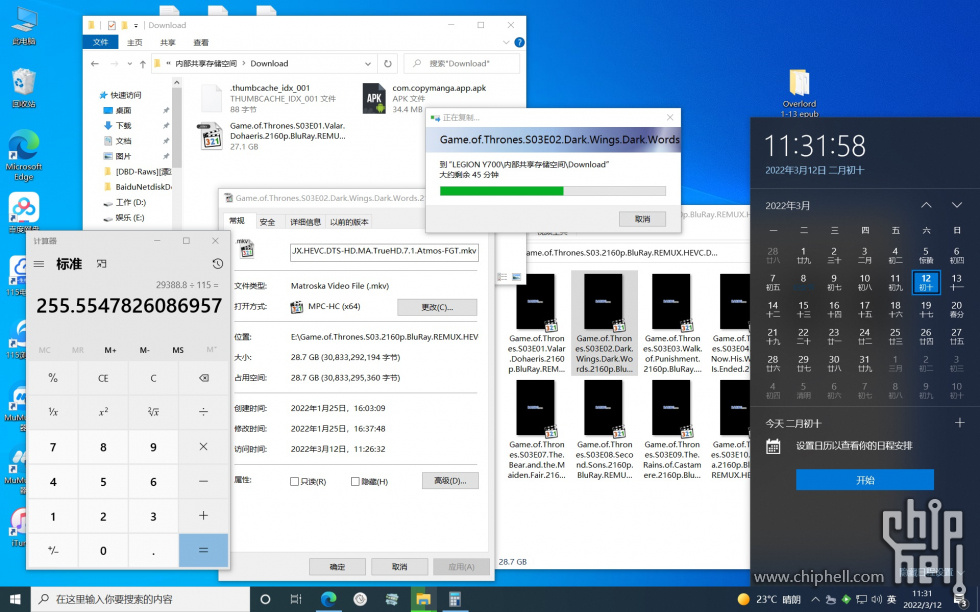Select 快速访问 in navigation tree
Image resolution: width=980 pixels, height=612 pixels.
point(126,95)
